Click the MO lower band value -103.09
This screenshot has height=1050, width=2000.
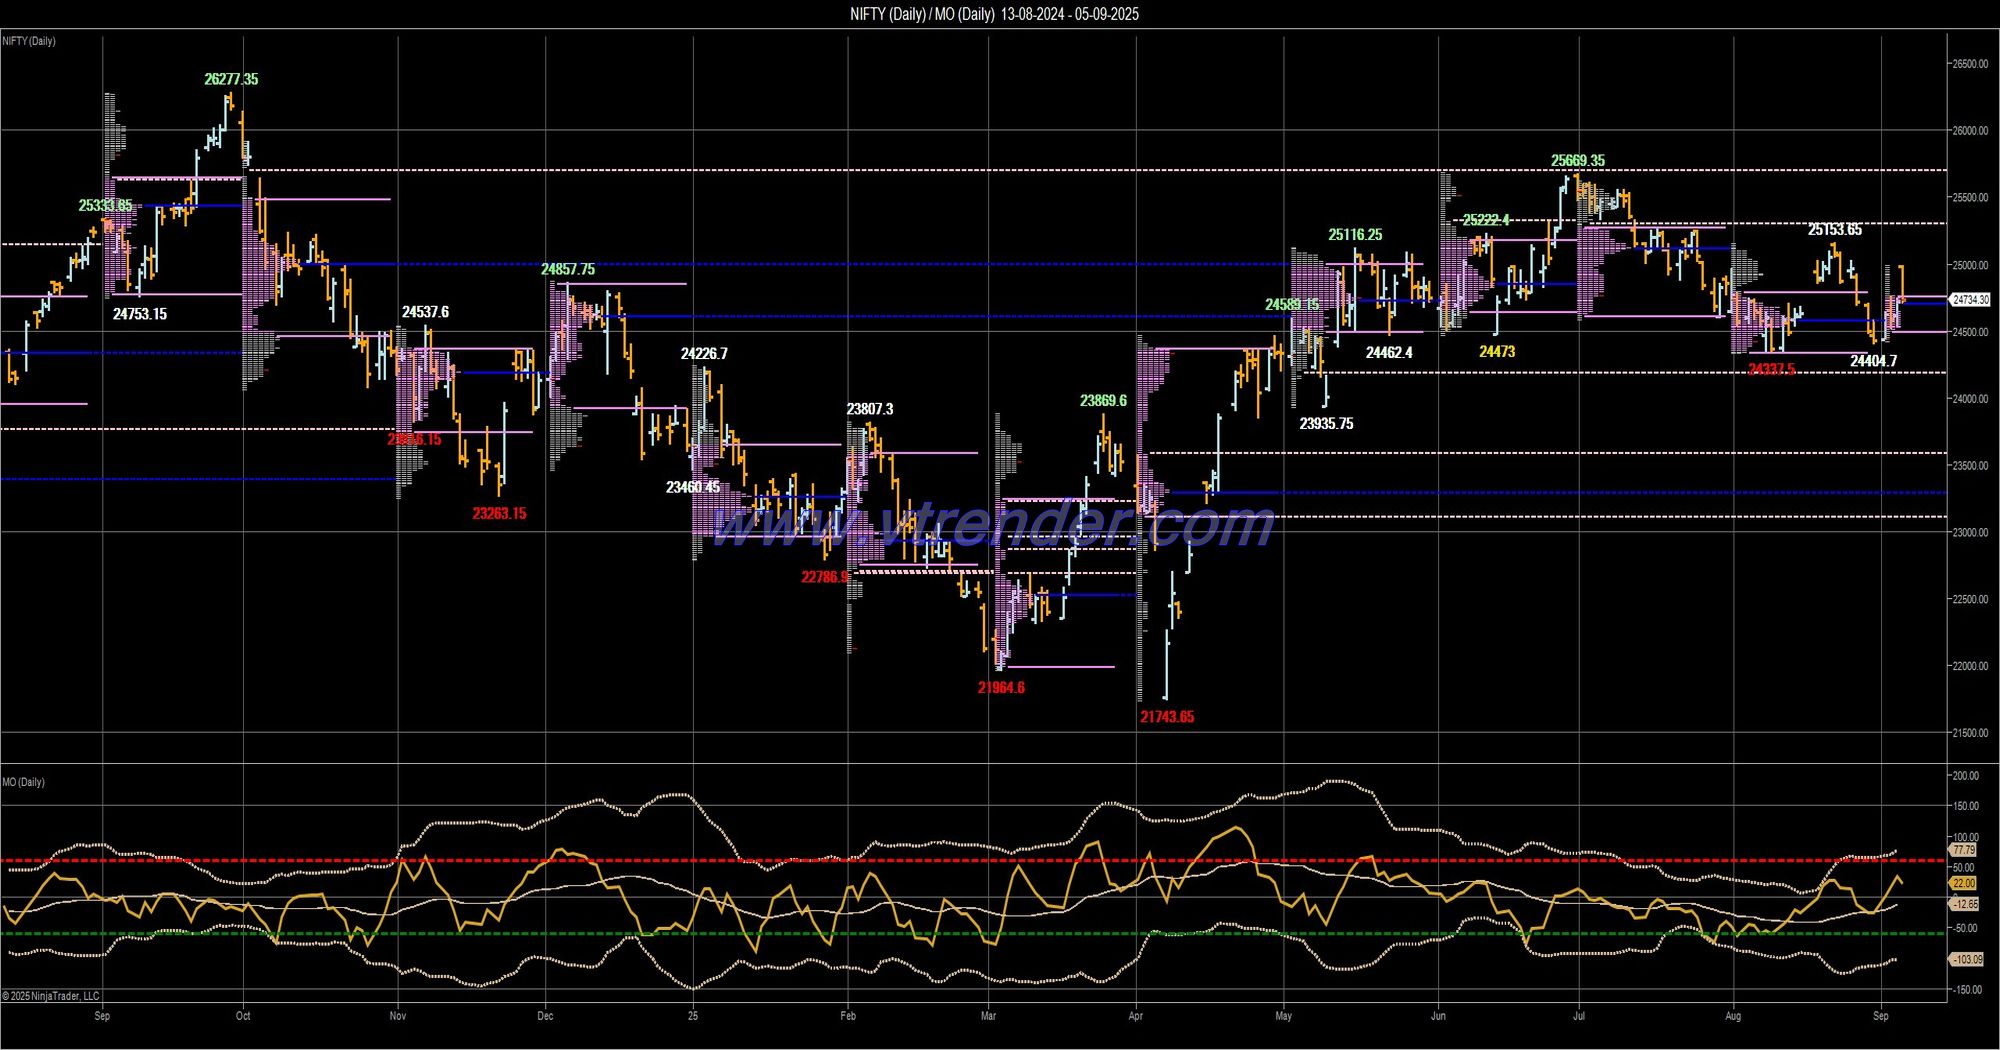pos(1966,960)
